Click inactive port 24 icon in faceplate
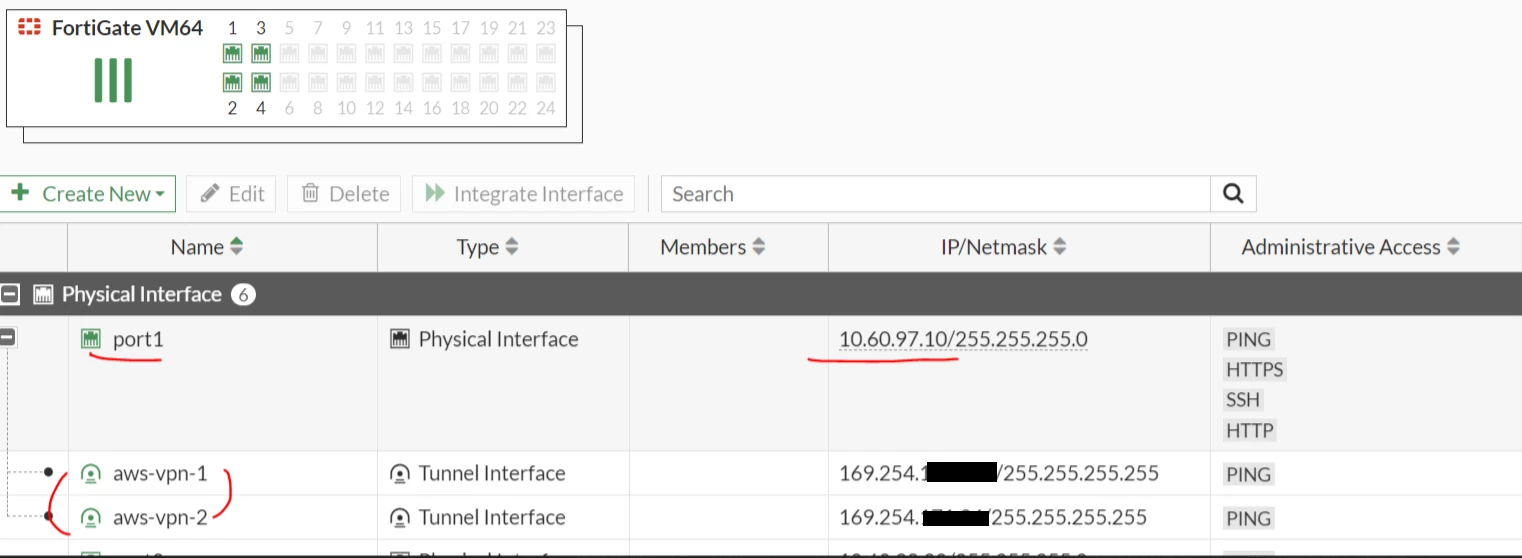 tap(545, 82)
